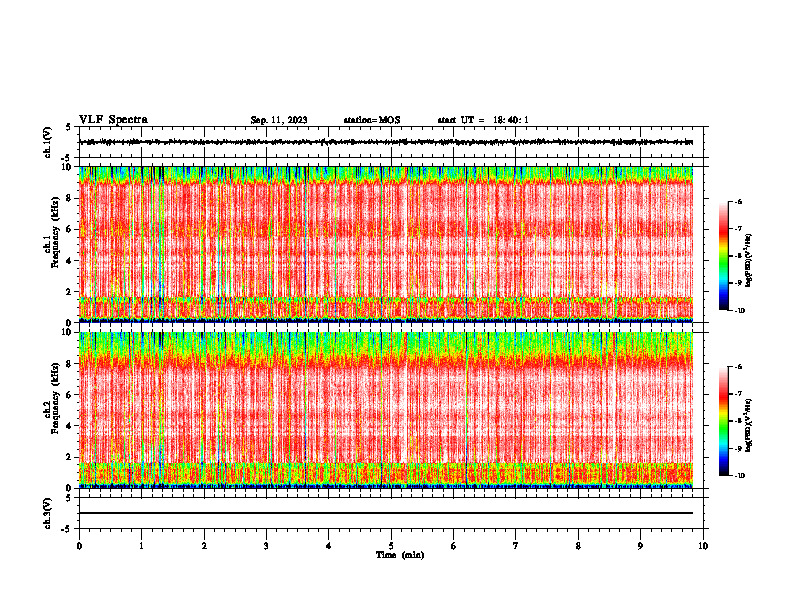
Task: Click the time axis tick label 6
Action: tap(454, 546)
